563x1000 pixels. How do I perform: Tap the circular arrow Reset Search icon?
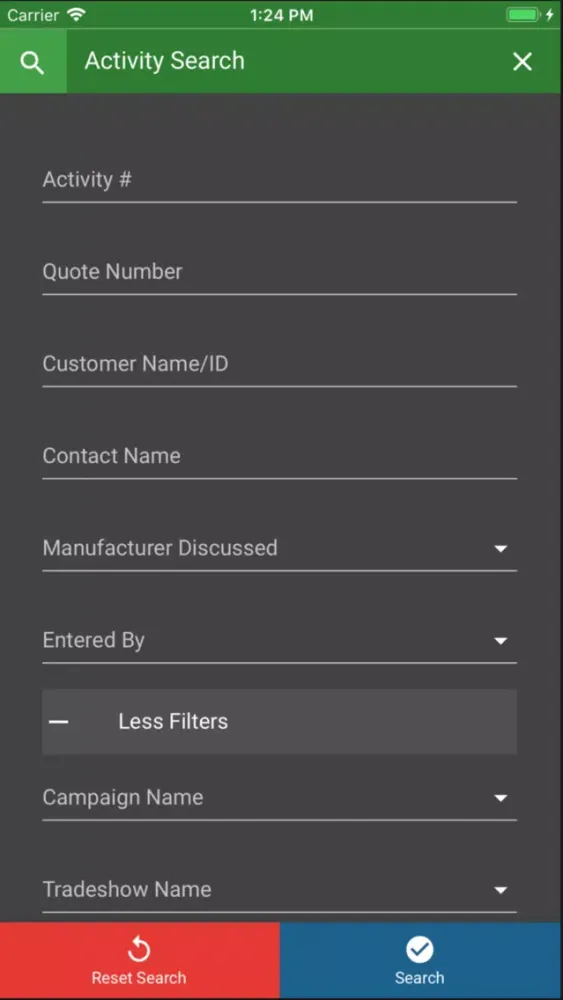(138, 949)
